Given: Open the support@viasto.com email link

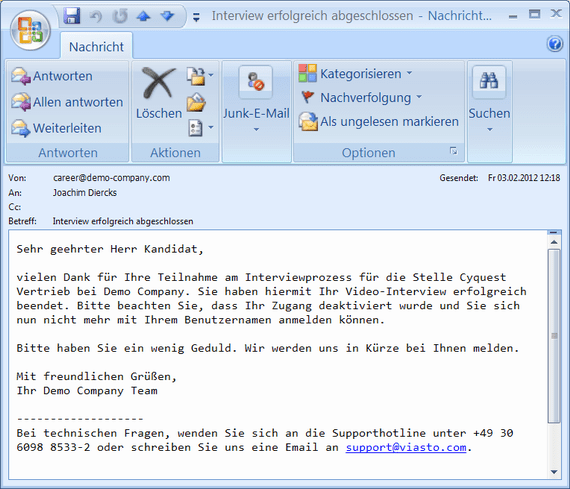Looking at the screenshot, I should tap(406, 447).
